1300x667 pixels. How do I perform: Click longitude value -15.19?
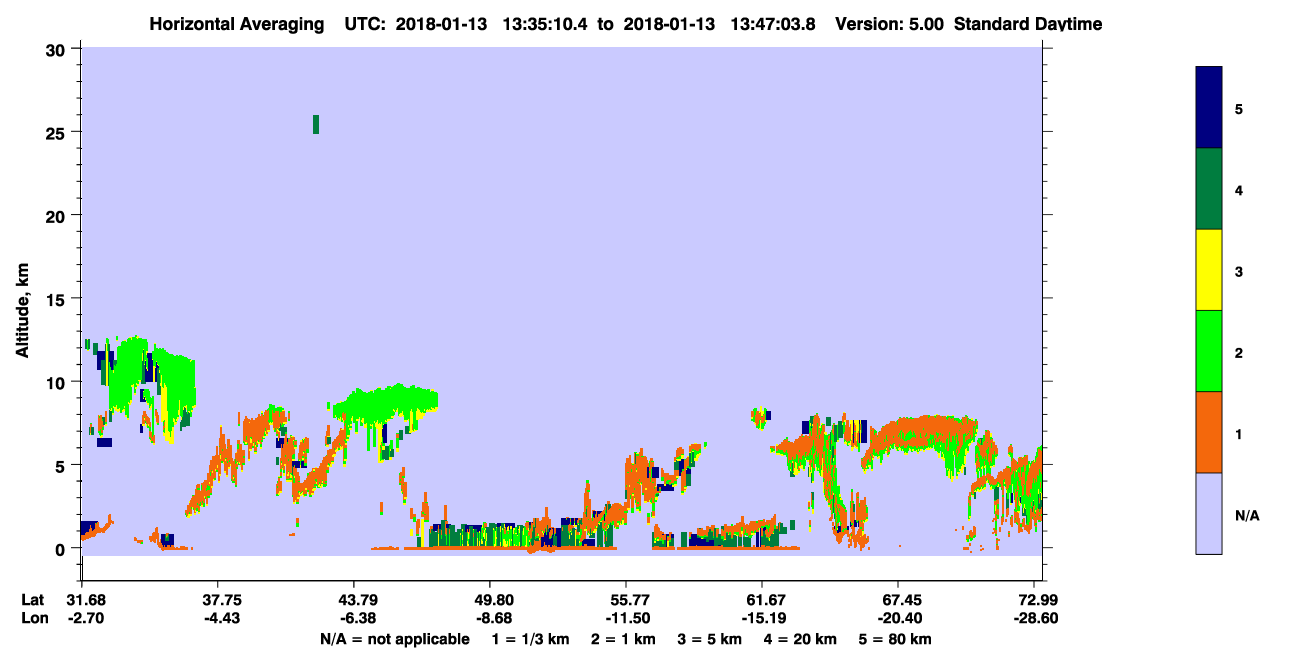[x=762, y=618]
